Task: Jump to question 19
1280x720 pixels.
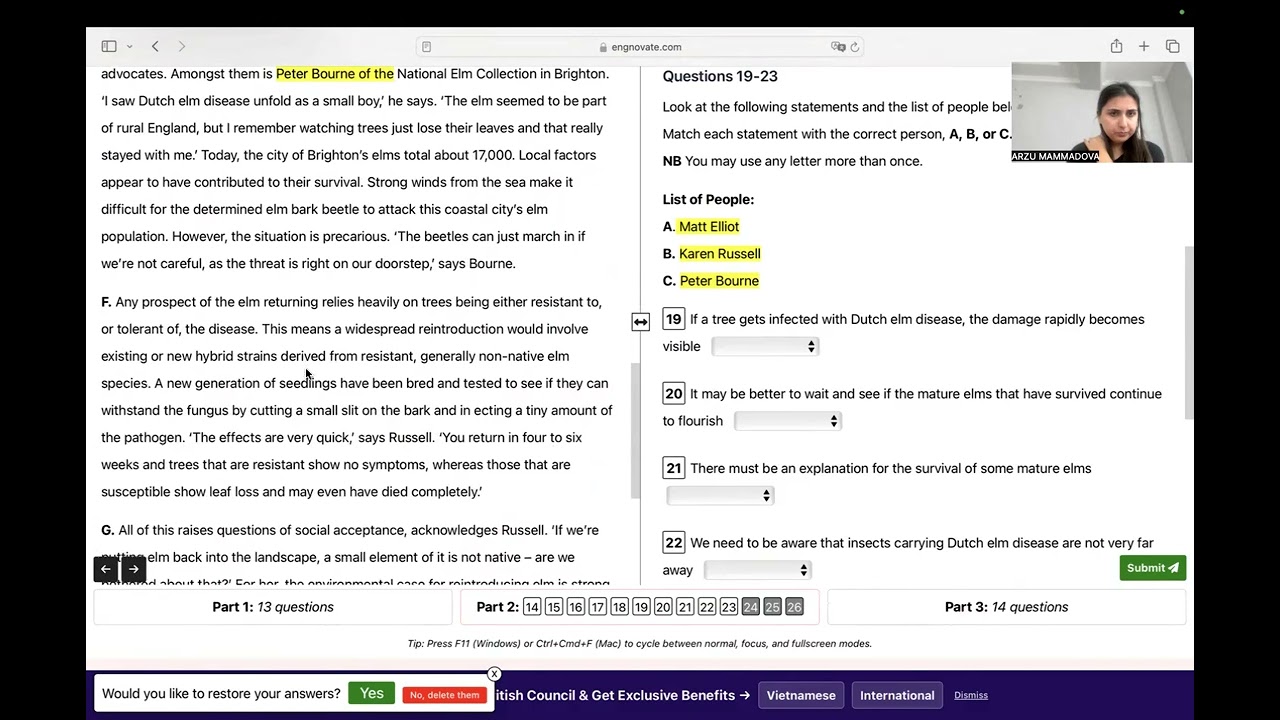Action: click(x=641, y=607)
